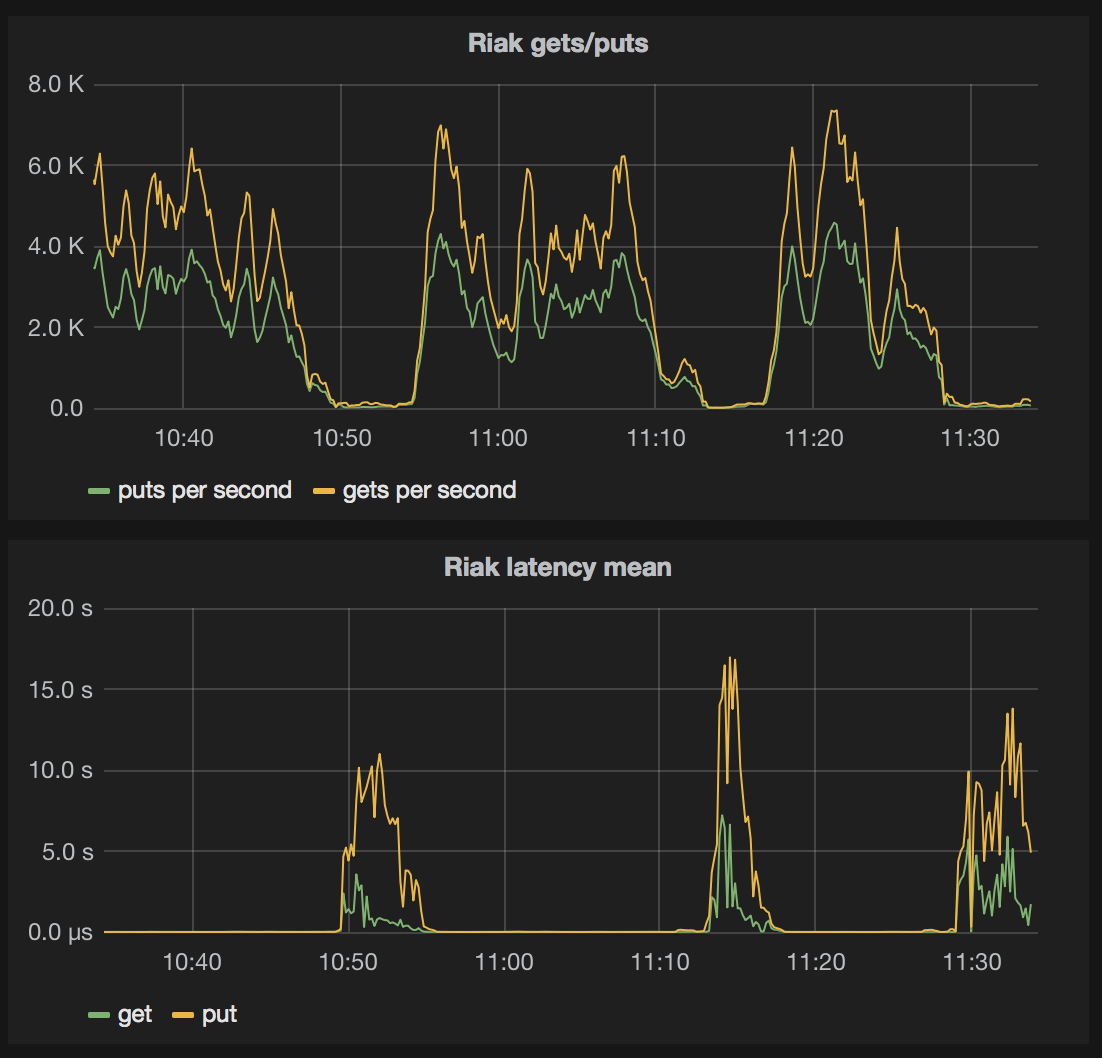Viewport: 1102px width, 1058px height.
Task: Open the Riak latency mean panel title menu
Action: (x=558, y=567)
